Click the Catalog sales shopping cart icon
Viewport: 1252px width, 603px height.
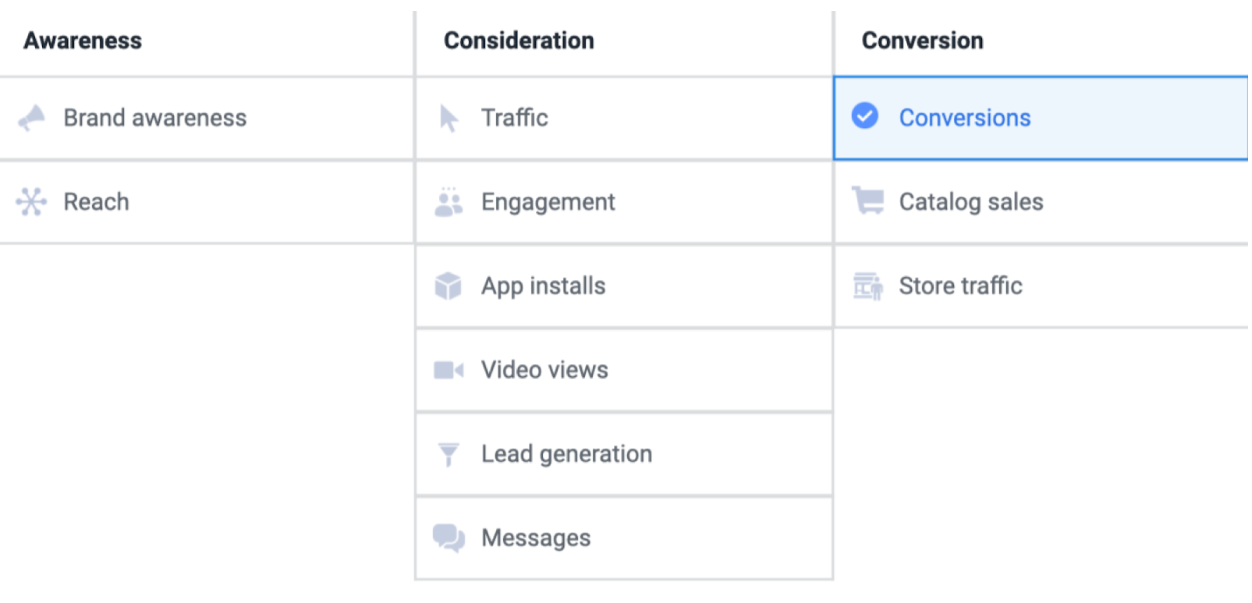click(867, 202)
